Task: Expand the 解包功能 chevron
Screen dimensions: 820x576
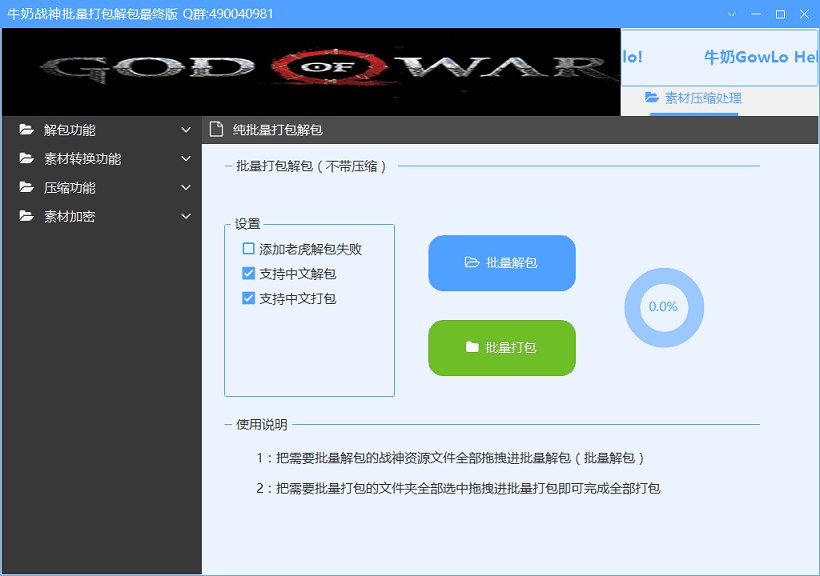Action: (x=186, y=130)
